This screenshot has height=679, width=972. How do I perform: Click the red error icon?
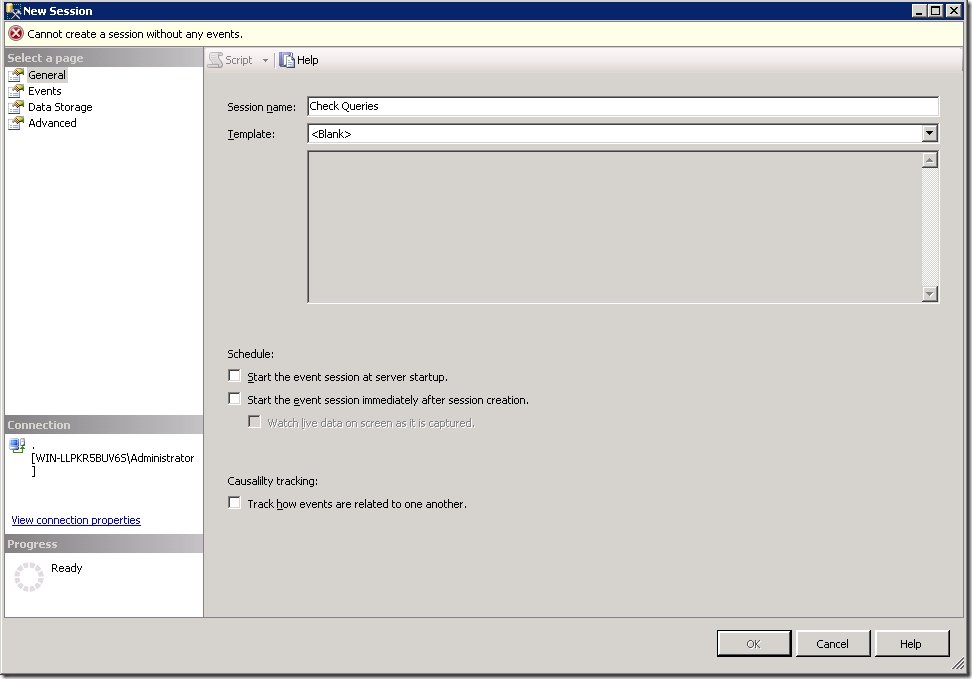[16, 33]
